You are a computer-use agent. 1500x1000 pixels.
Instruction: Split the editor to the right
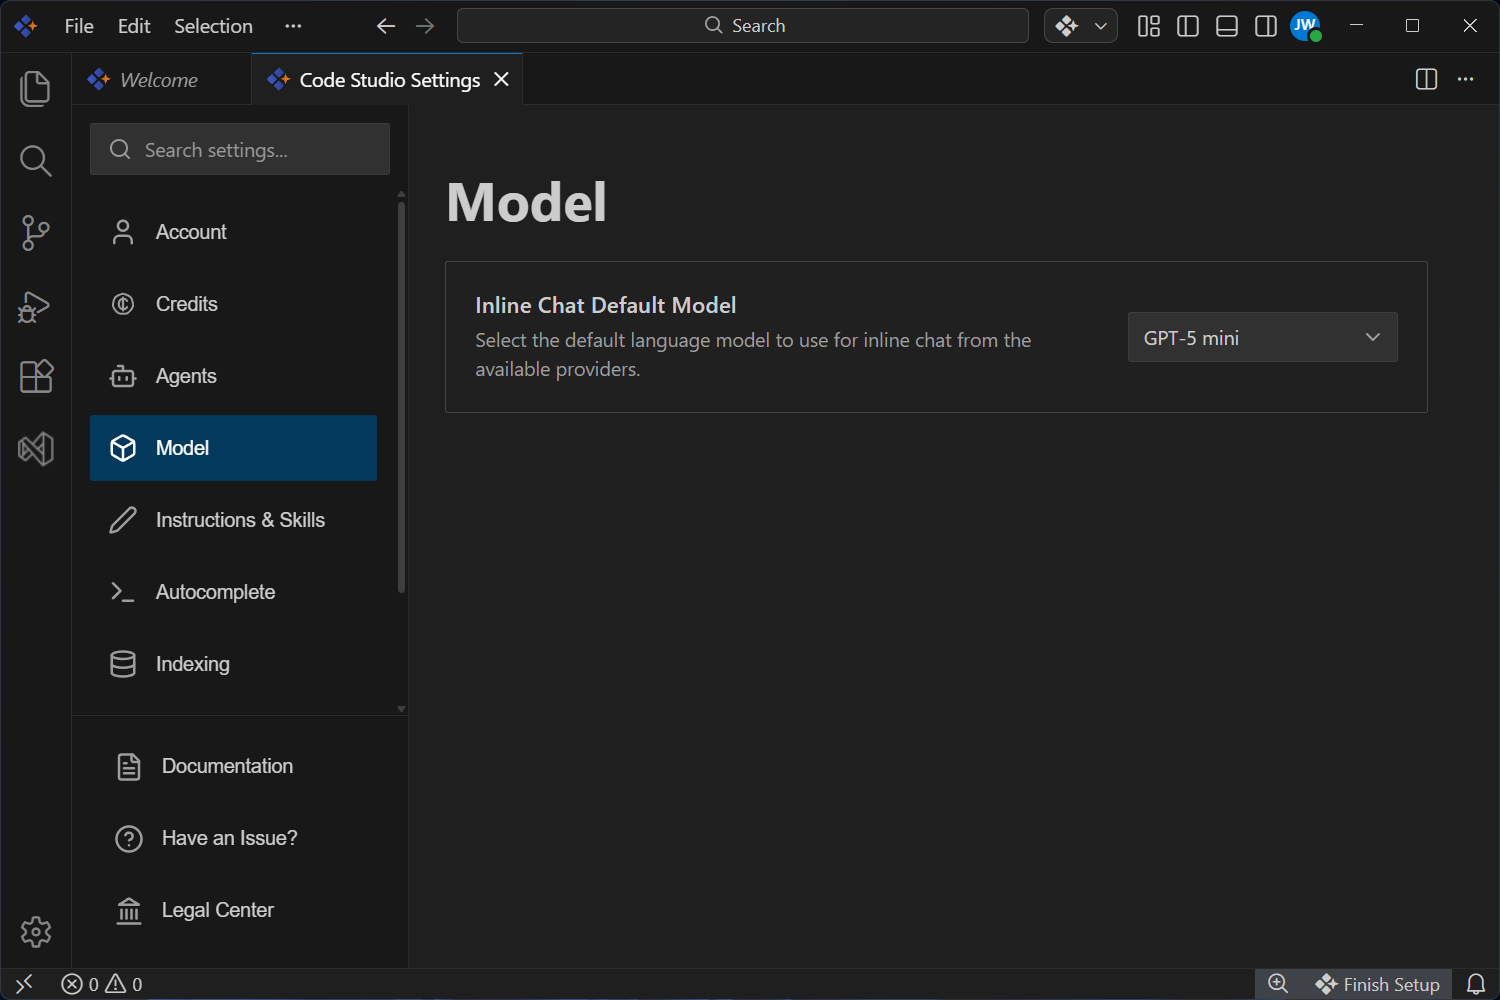tap(1427, 79)
